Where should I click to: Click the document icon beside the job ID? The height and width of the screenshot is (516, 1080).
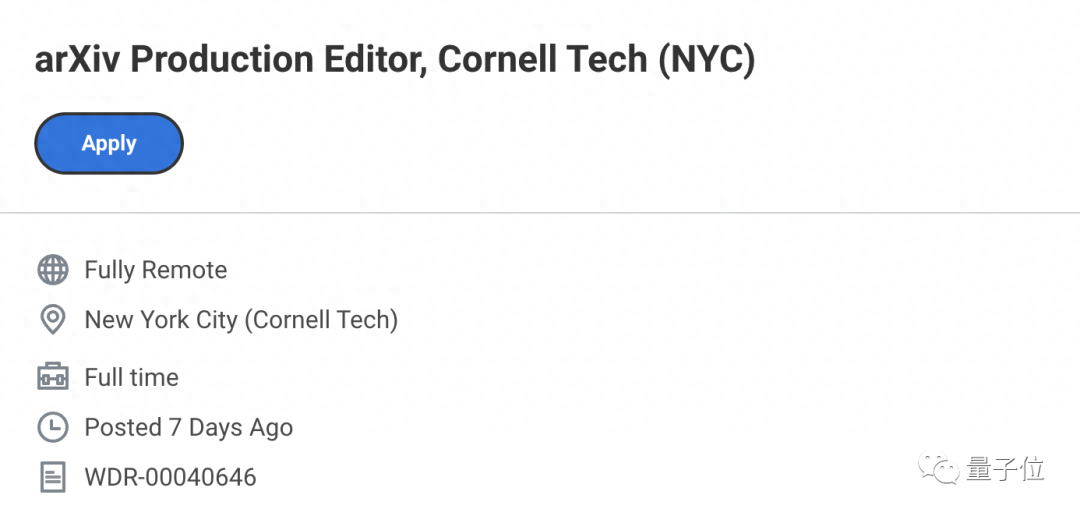pyautogui.click(x=52, y=477)
